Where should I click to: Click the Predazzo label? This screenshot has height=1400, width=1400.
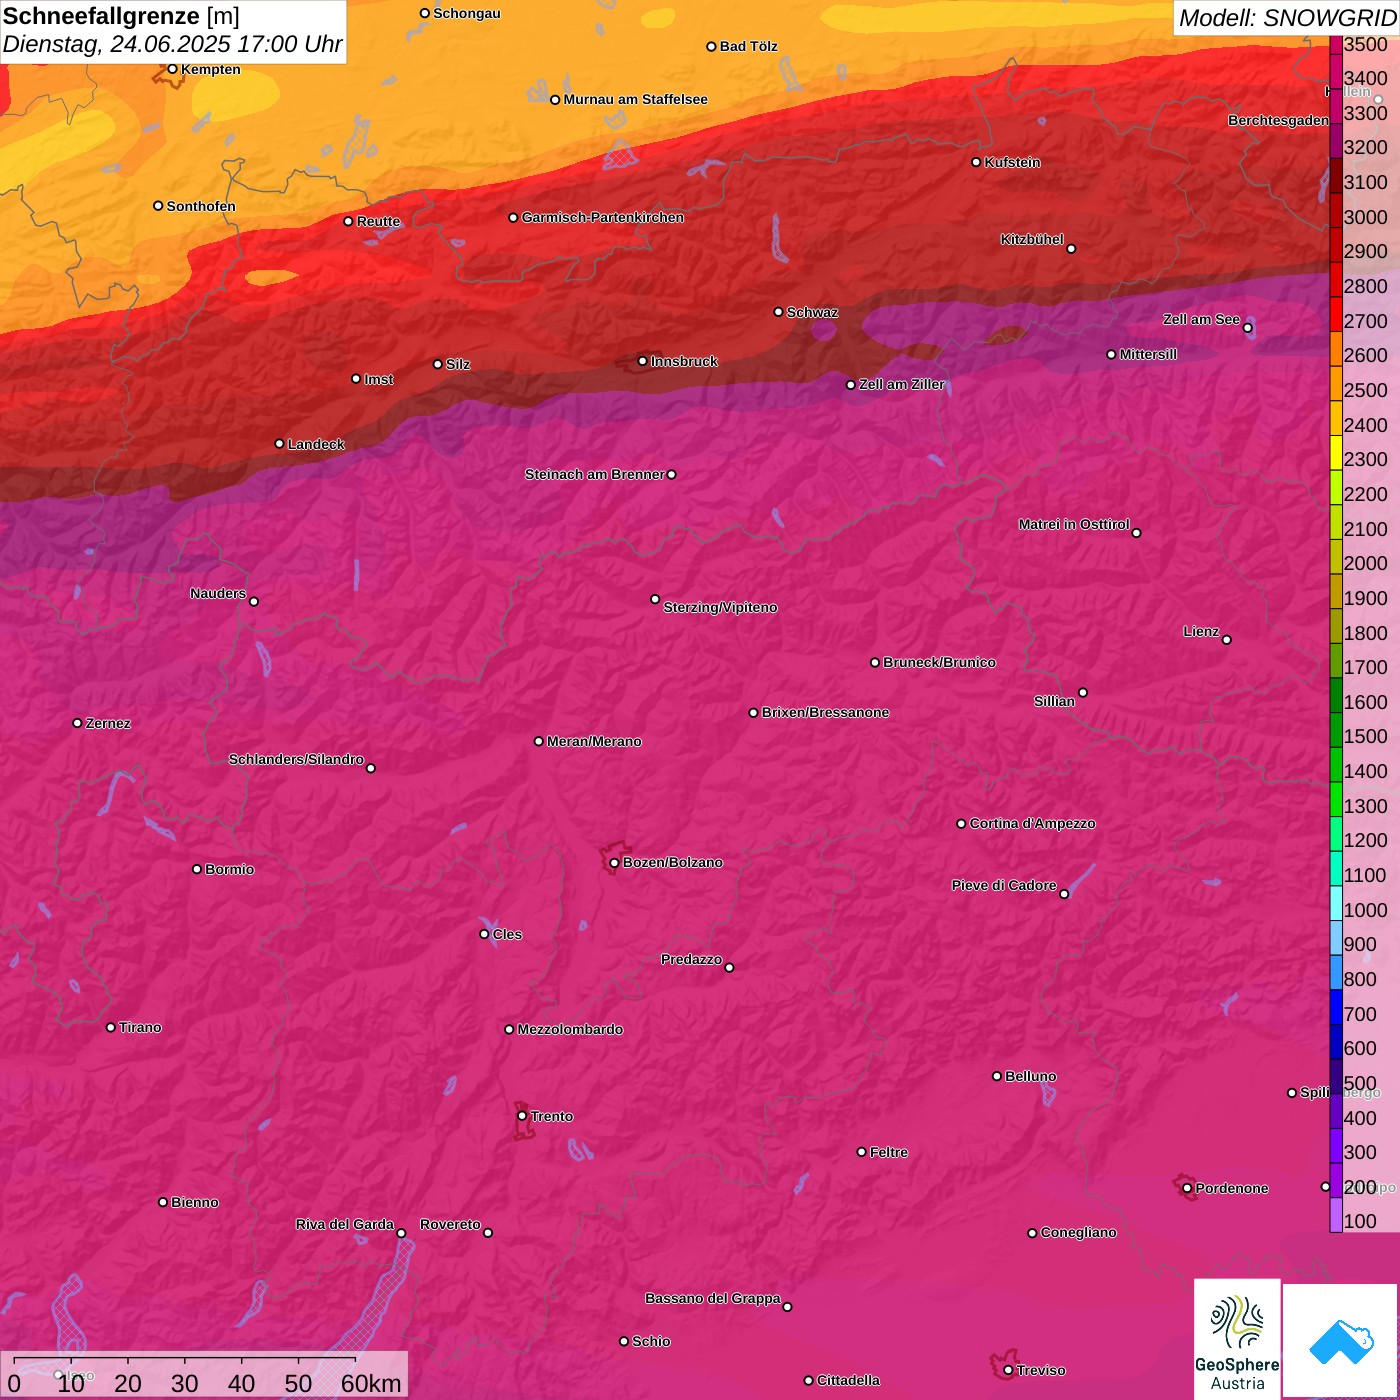[691, 959]
